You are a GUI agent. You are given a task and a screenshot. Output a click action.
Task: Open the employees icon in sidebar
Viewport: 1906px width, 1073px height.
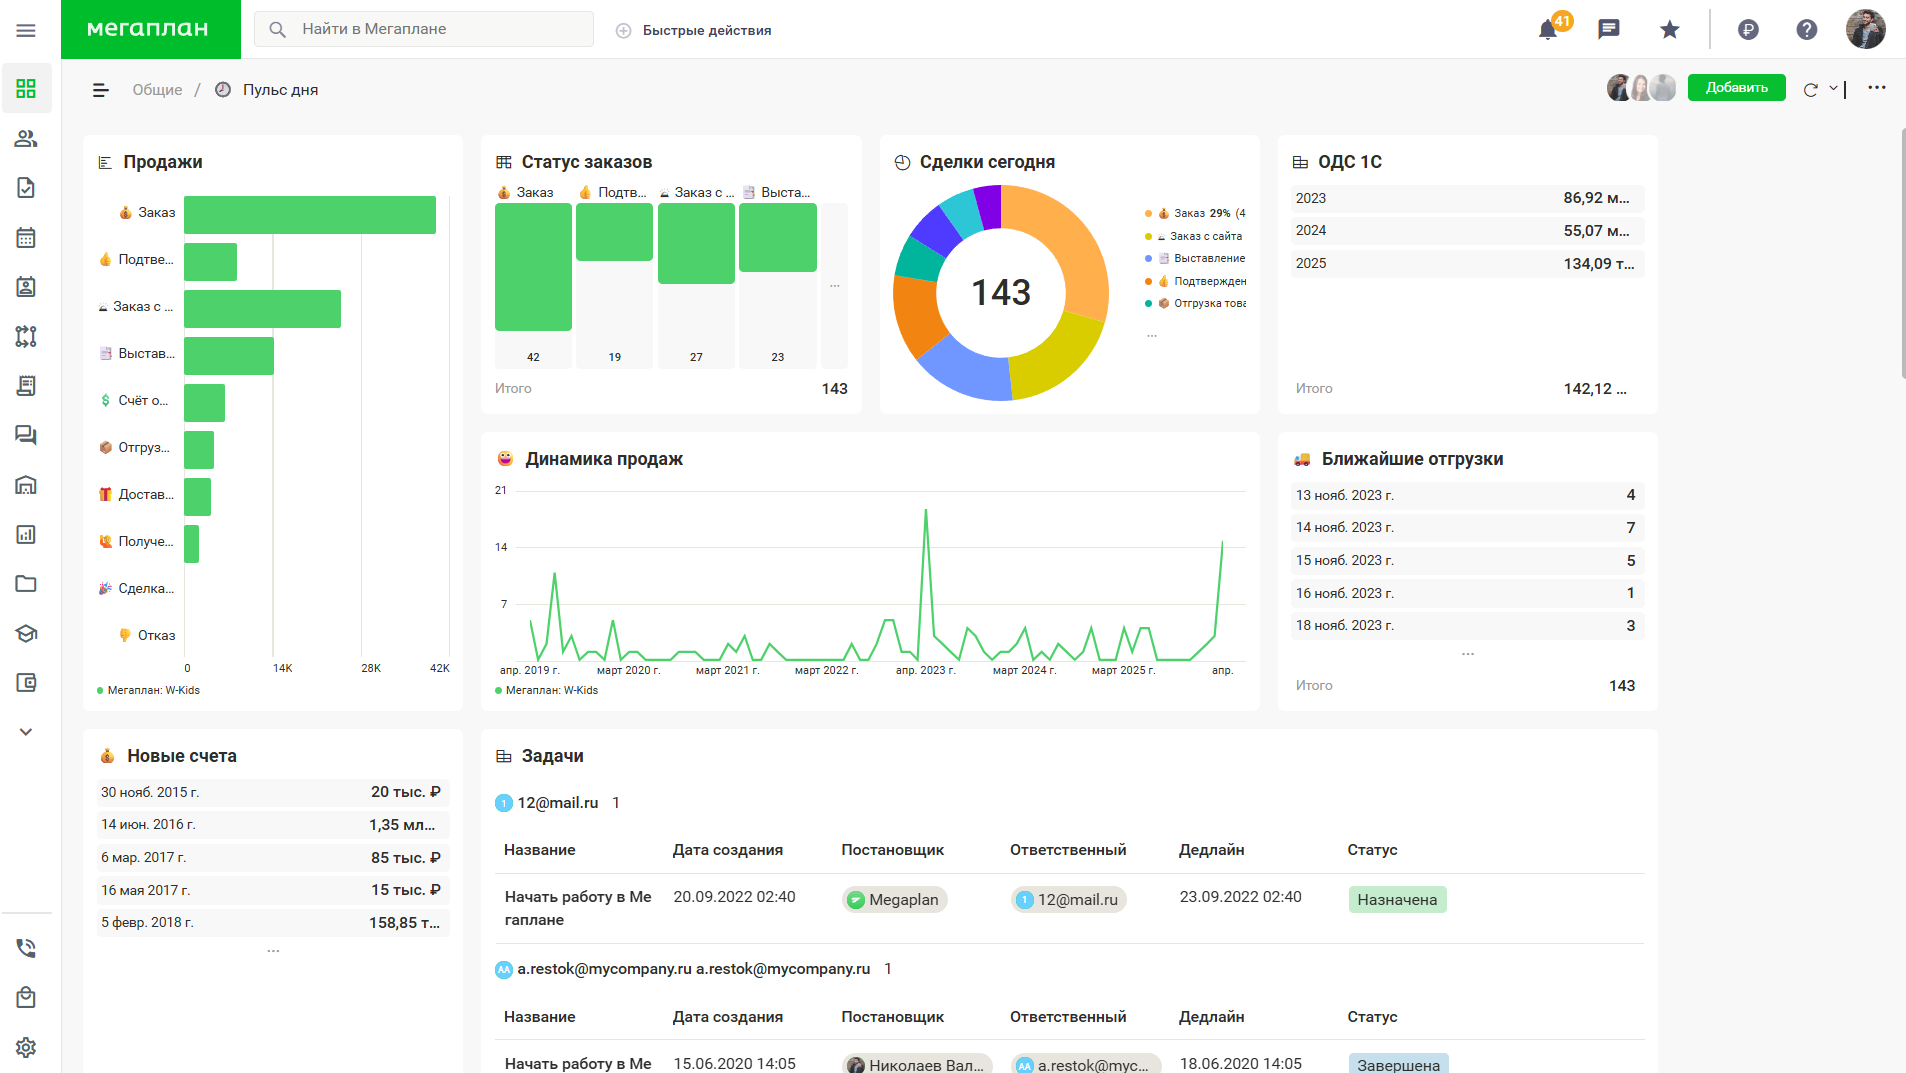click(26, 139)
